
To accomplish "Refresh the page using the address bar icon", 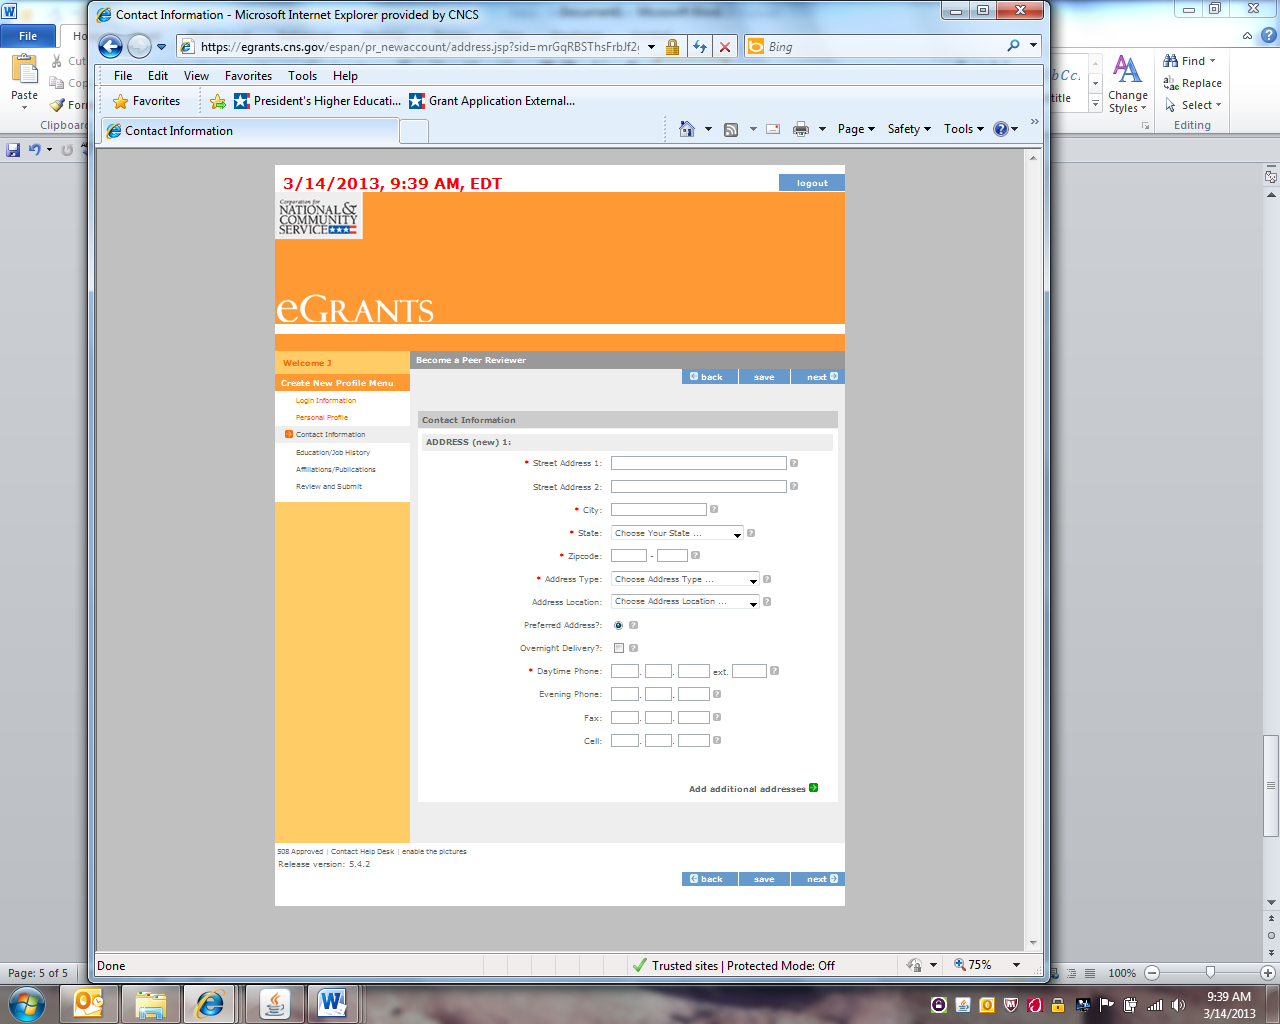I will click(x=699, y=47).
